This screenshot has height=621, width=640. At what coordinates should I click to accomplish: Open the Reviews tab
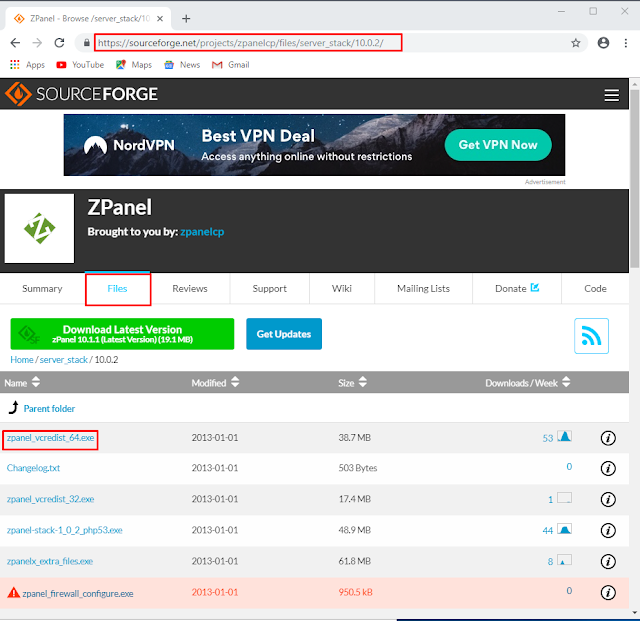[x=190, y=289]
